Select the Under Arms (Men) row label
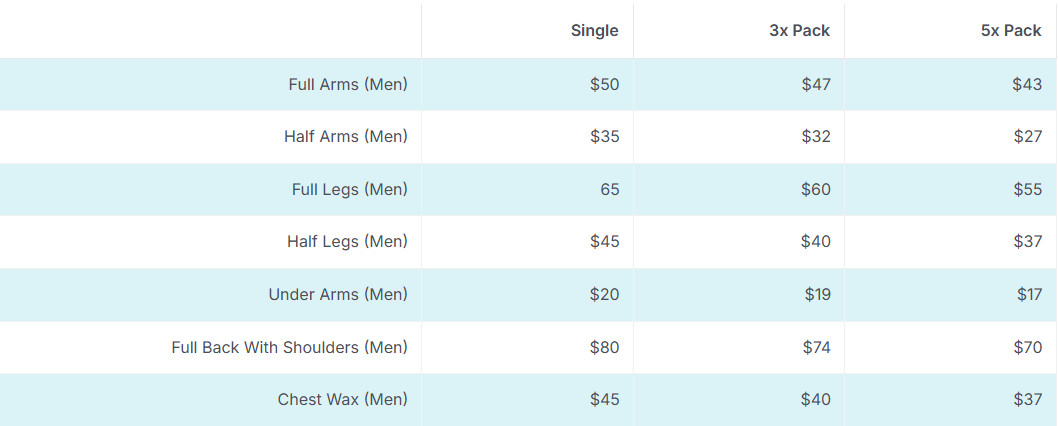 point(338,294)
